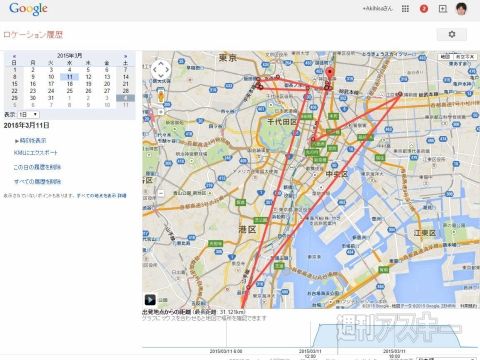
Task: Click the eastern route point near 両国
Action: point(399,94)
